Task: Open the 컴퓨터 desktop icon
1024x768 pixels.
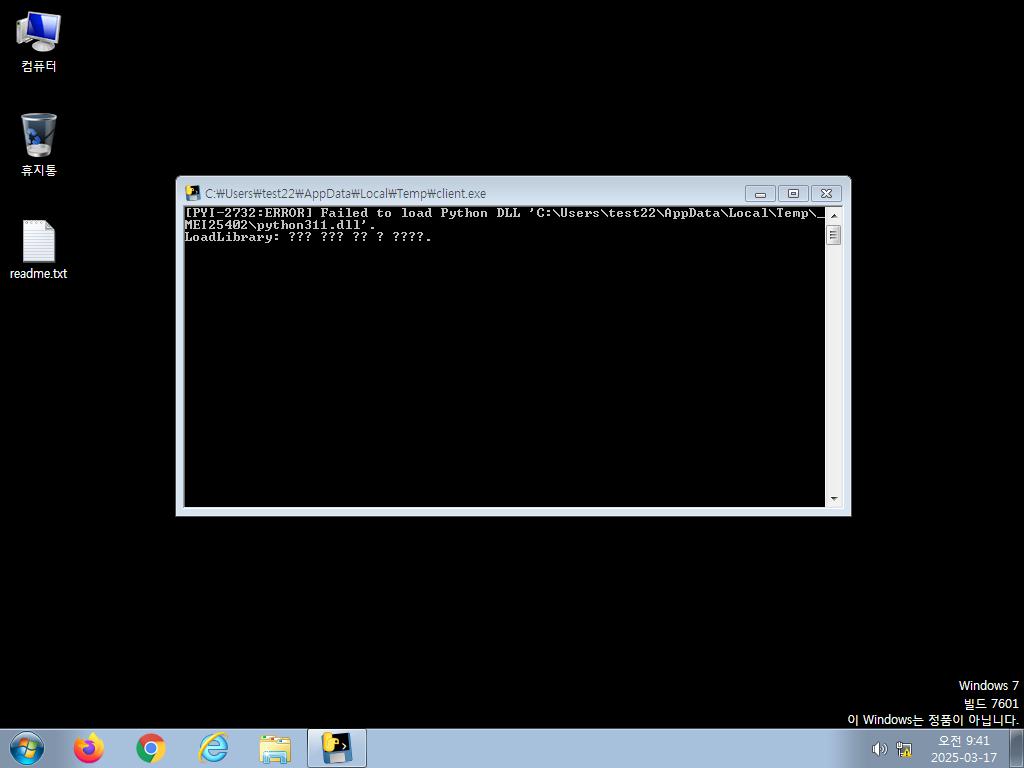Action: (39, 42)
